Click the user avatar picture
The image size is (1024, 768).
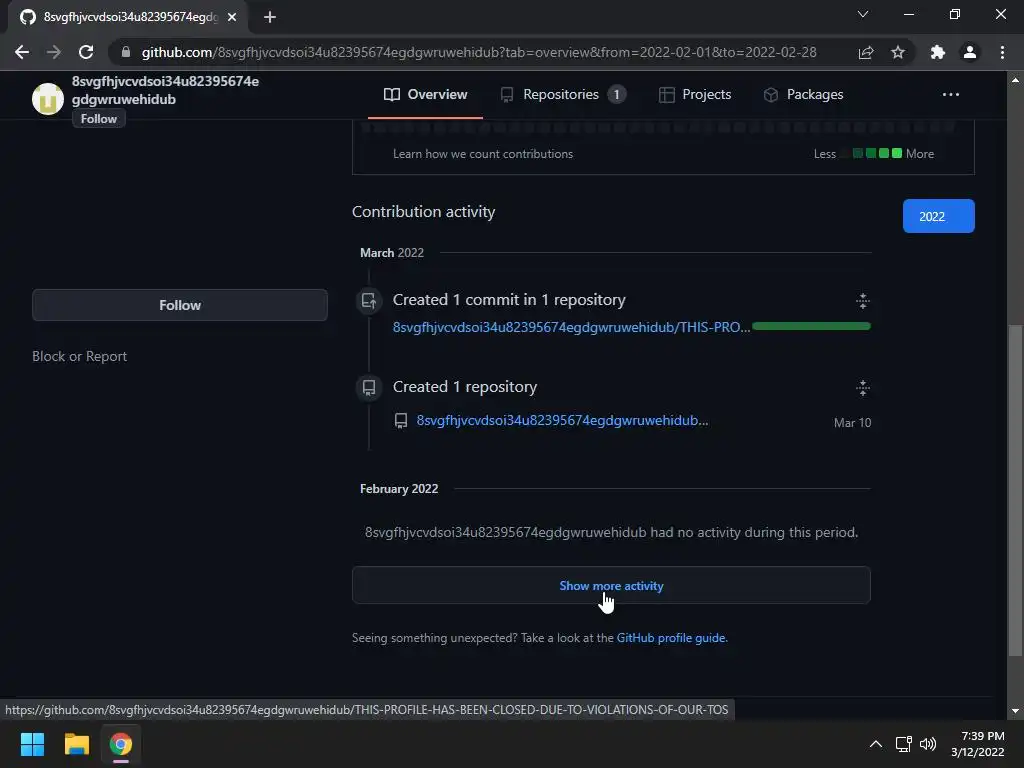(48, 99)
